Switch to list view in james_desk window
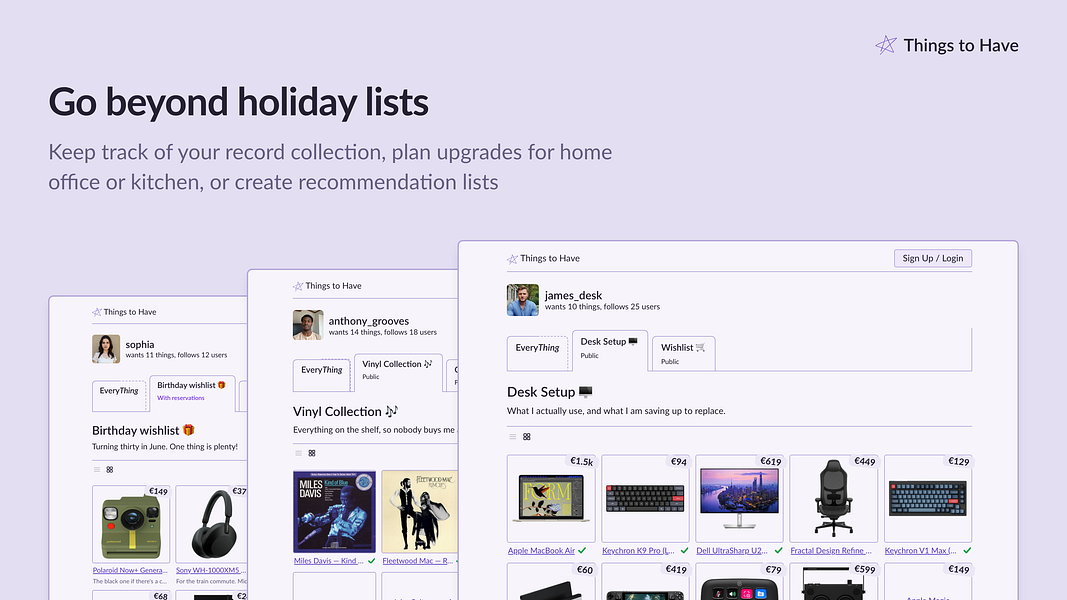Screen dimensions: 1067x600 click(x=512, y=437)
